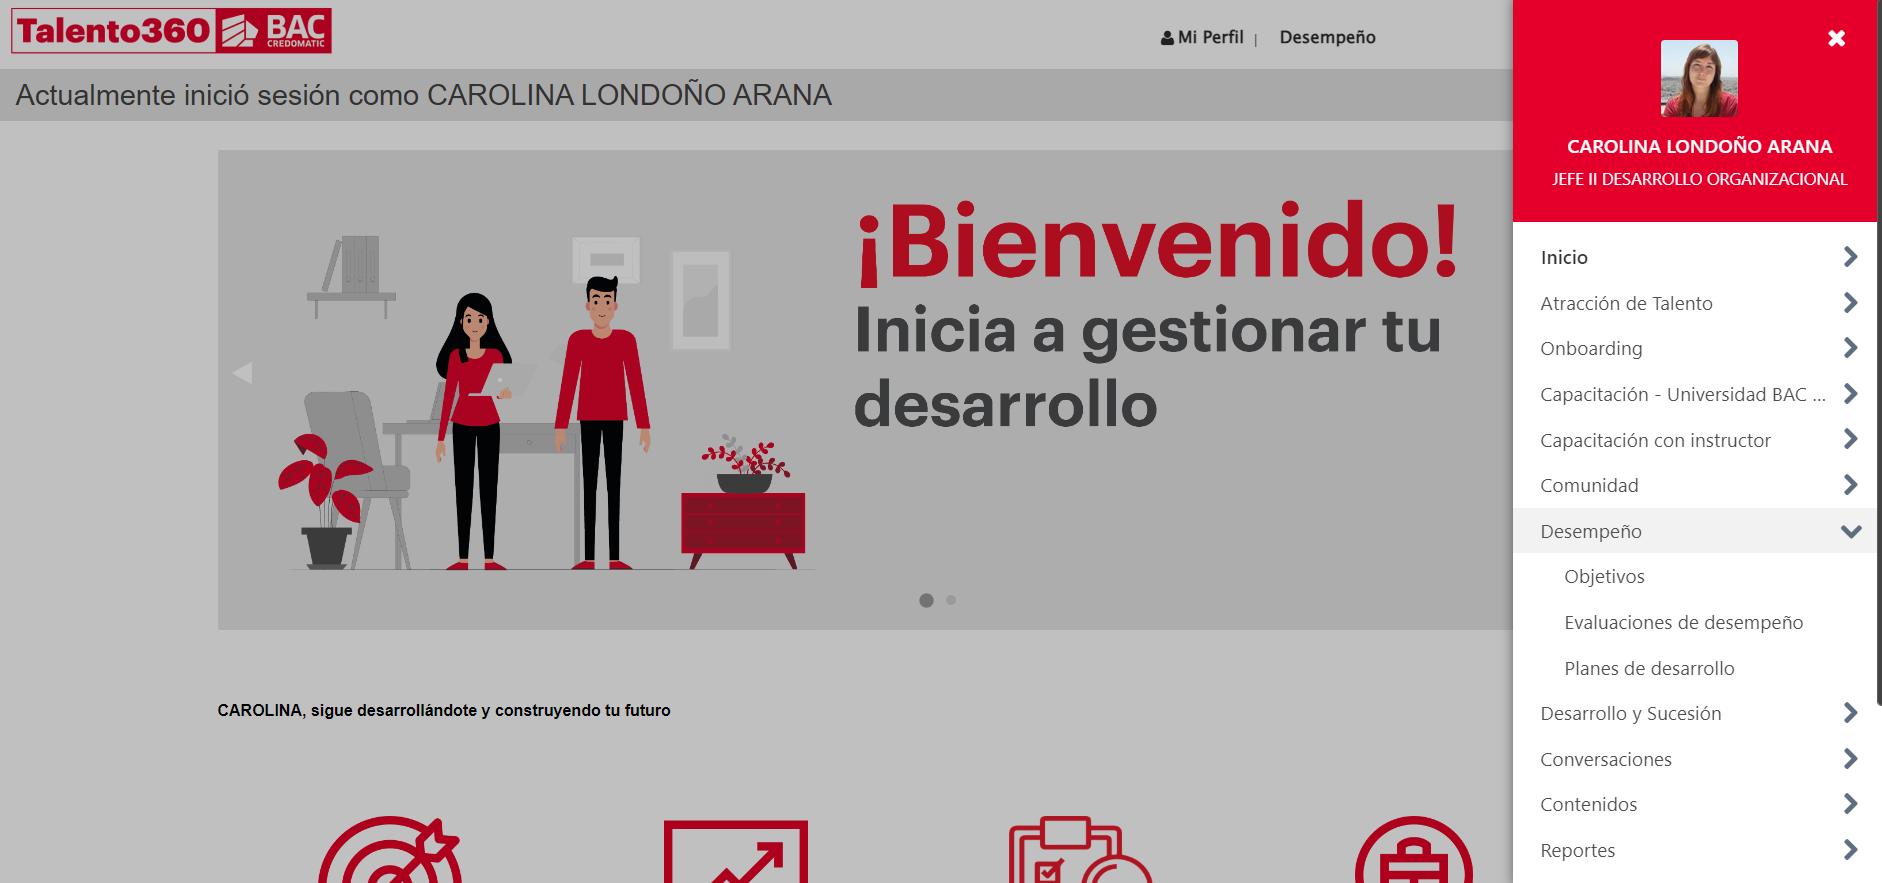Open Evaluaciones de desempeño submenu item
This screenshot has width=1882, height=883.
click(1683, 623)
